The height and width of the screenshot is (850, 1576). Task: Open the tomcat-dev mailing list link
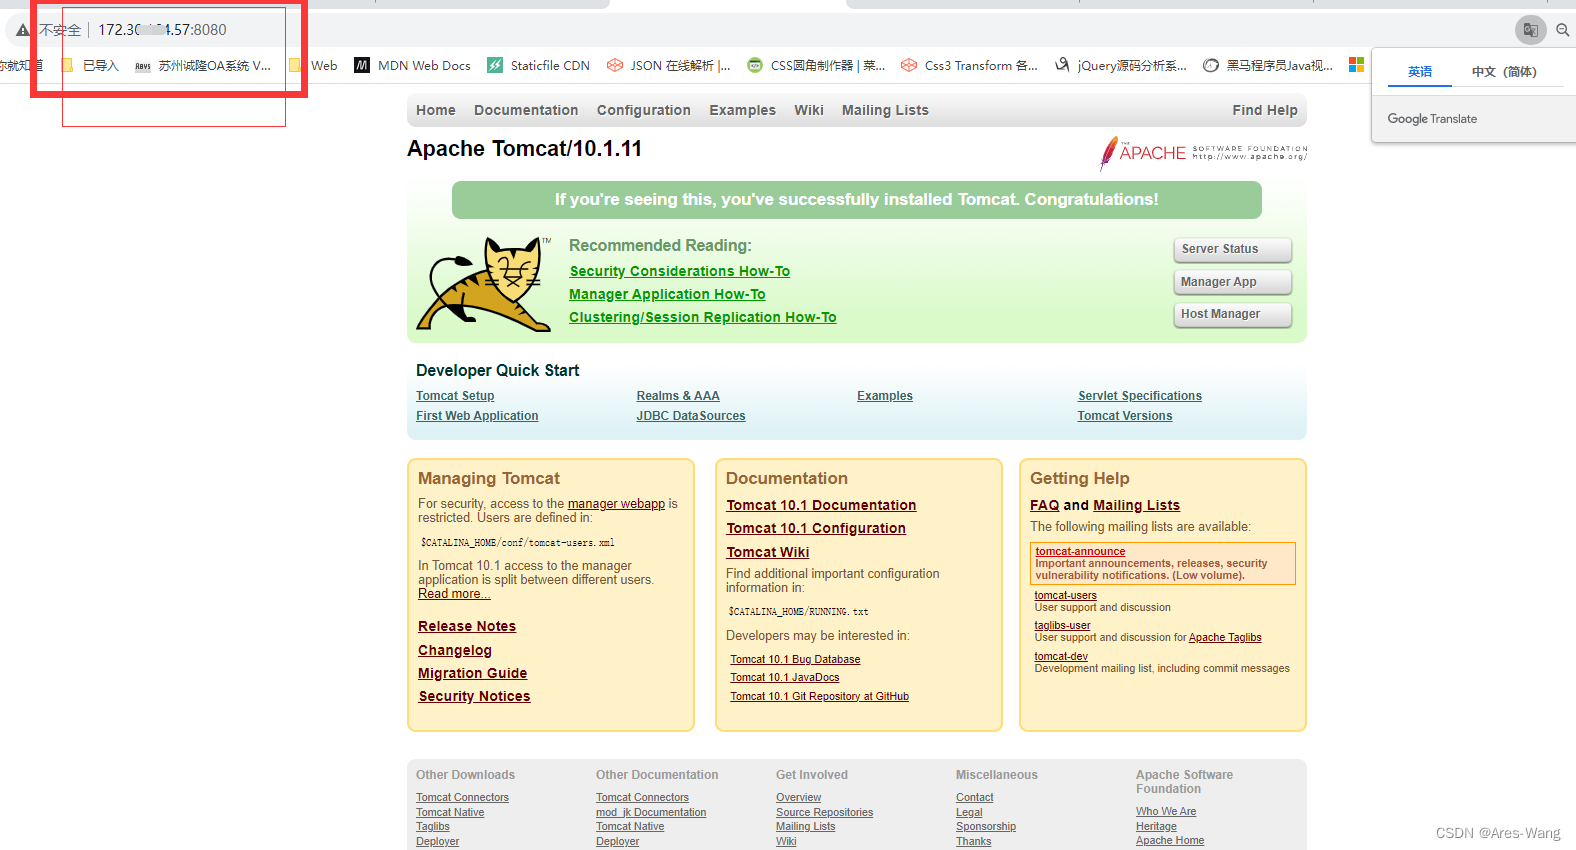pyautogui.click(x=1061, y=656)
